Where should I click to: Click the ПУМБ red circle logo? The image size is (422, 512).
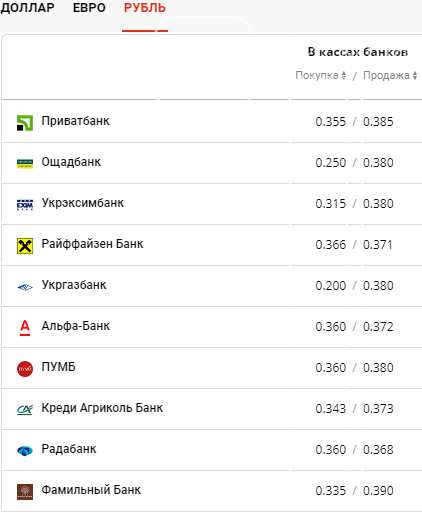[x=25, y=369]
